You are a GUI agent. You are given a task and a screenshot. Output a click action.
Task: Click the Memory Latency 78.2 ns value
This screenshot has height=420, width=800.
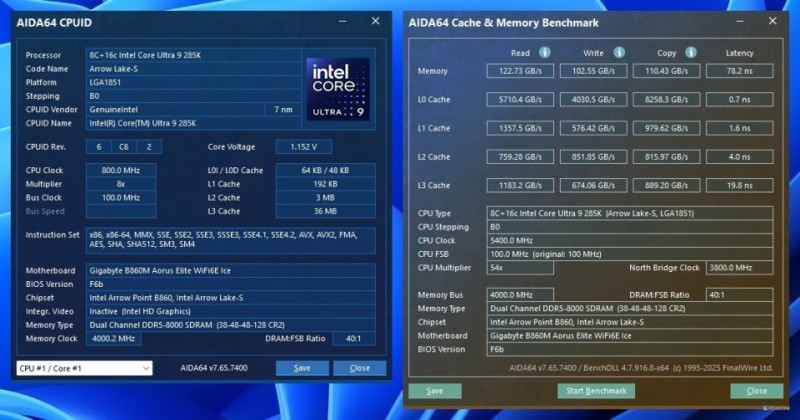pyautogui.click(x=740, y=71)
